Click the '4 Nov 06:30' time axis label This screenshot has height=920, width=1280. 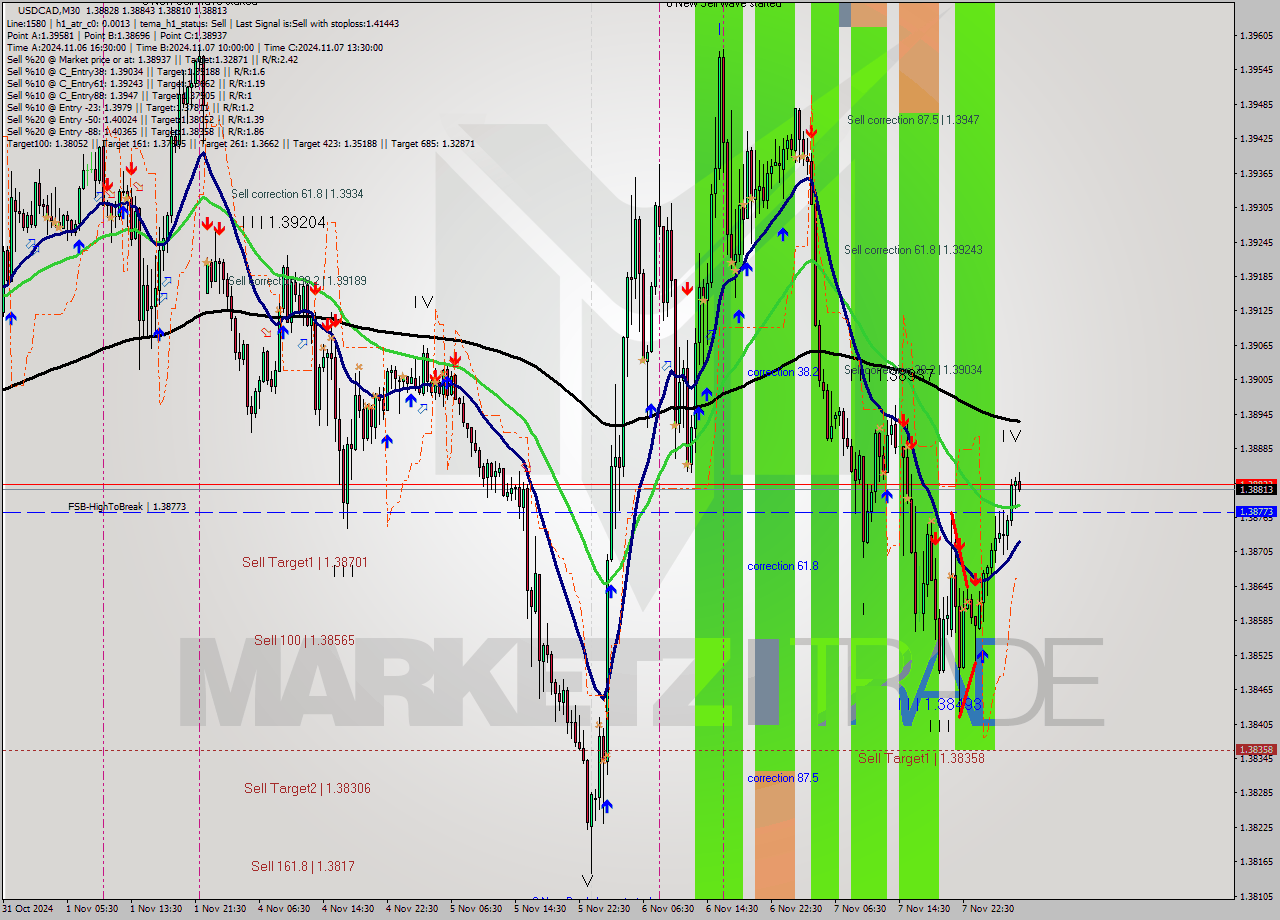285,909
